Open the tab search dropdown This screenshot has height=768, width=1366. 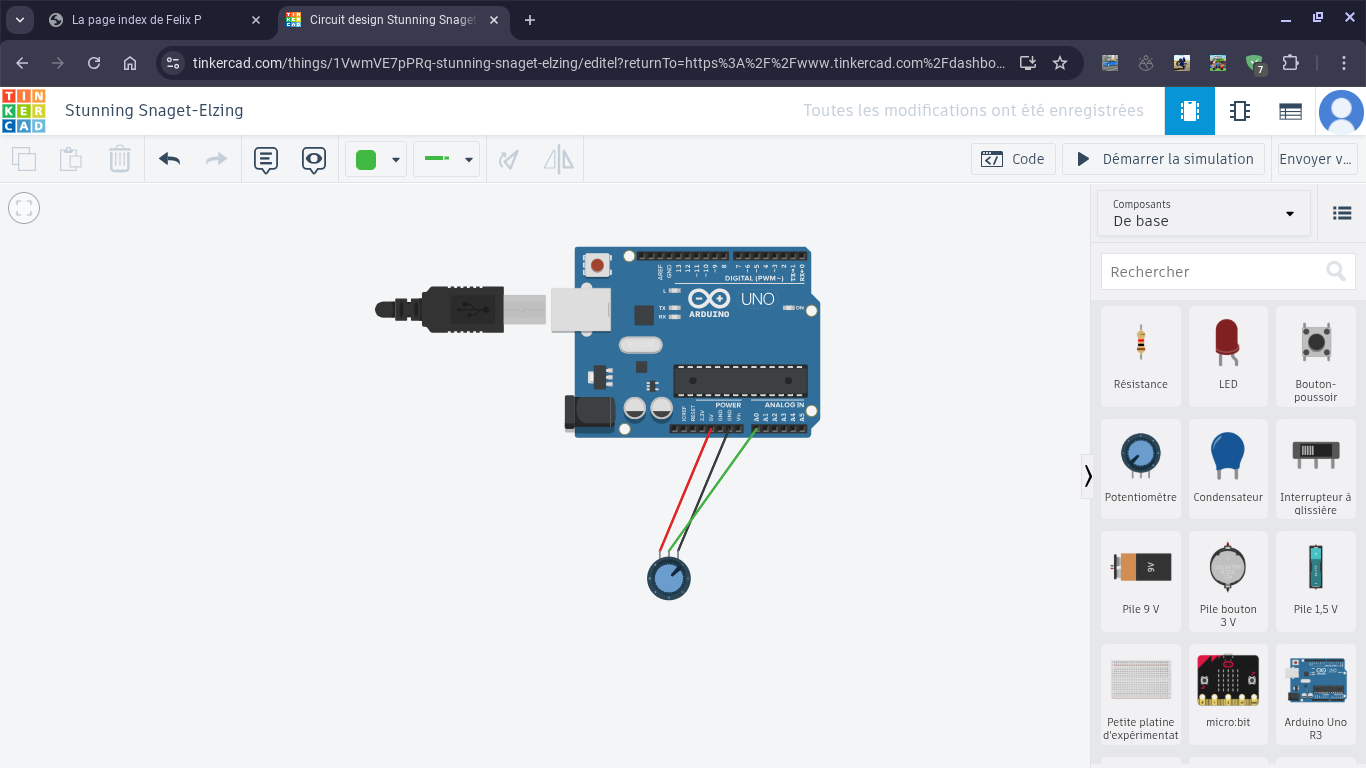[x=19, y=20]
